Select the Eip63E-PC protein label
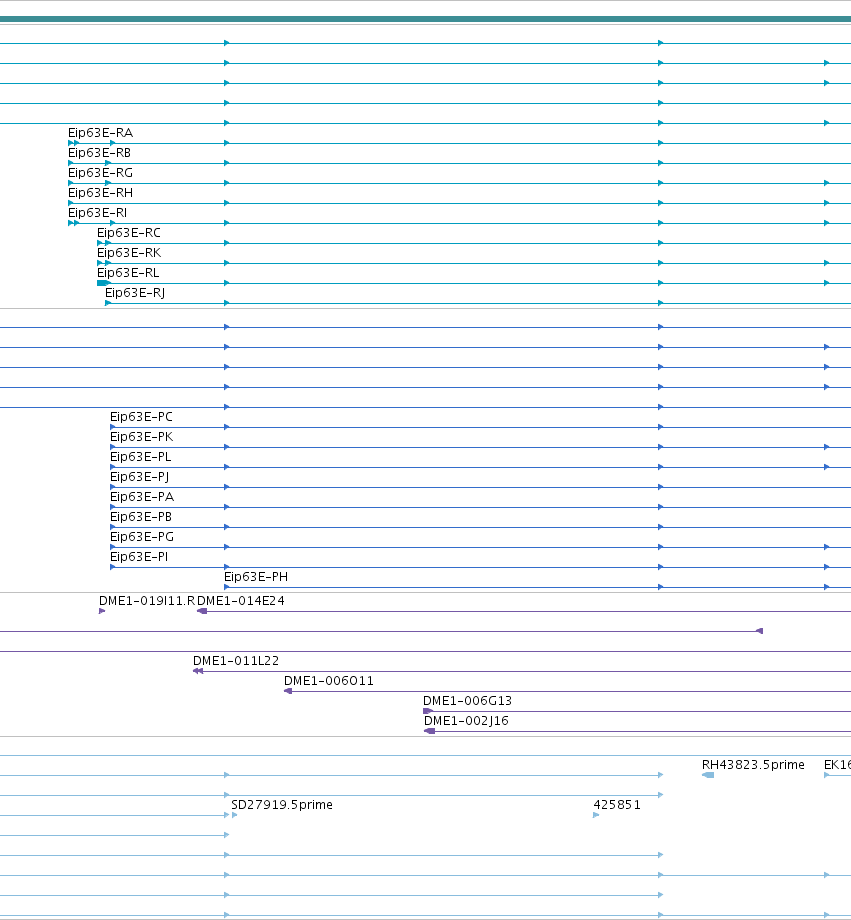This screenshot has height=920, width=851. (x=141, y=417)
